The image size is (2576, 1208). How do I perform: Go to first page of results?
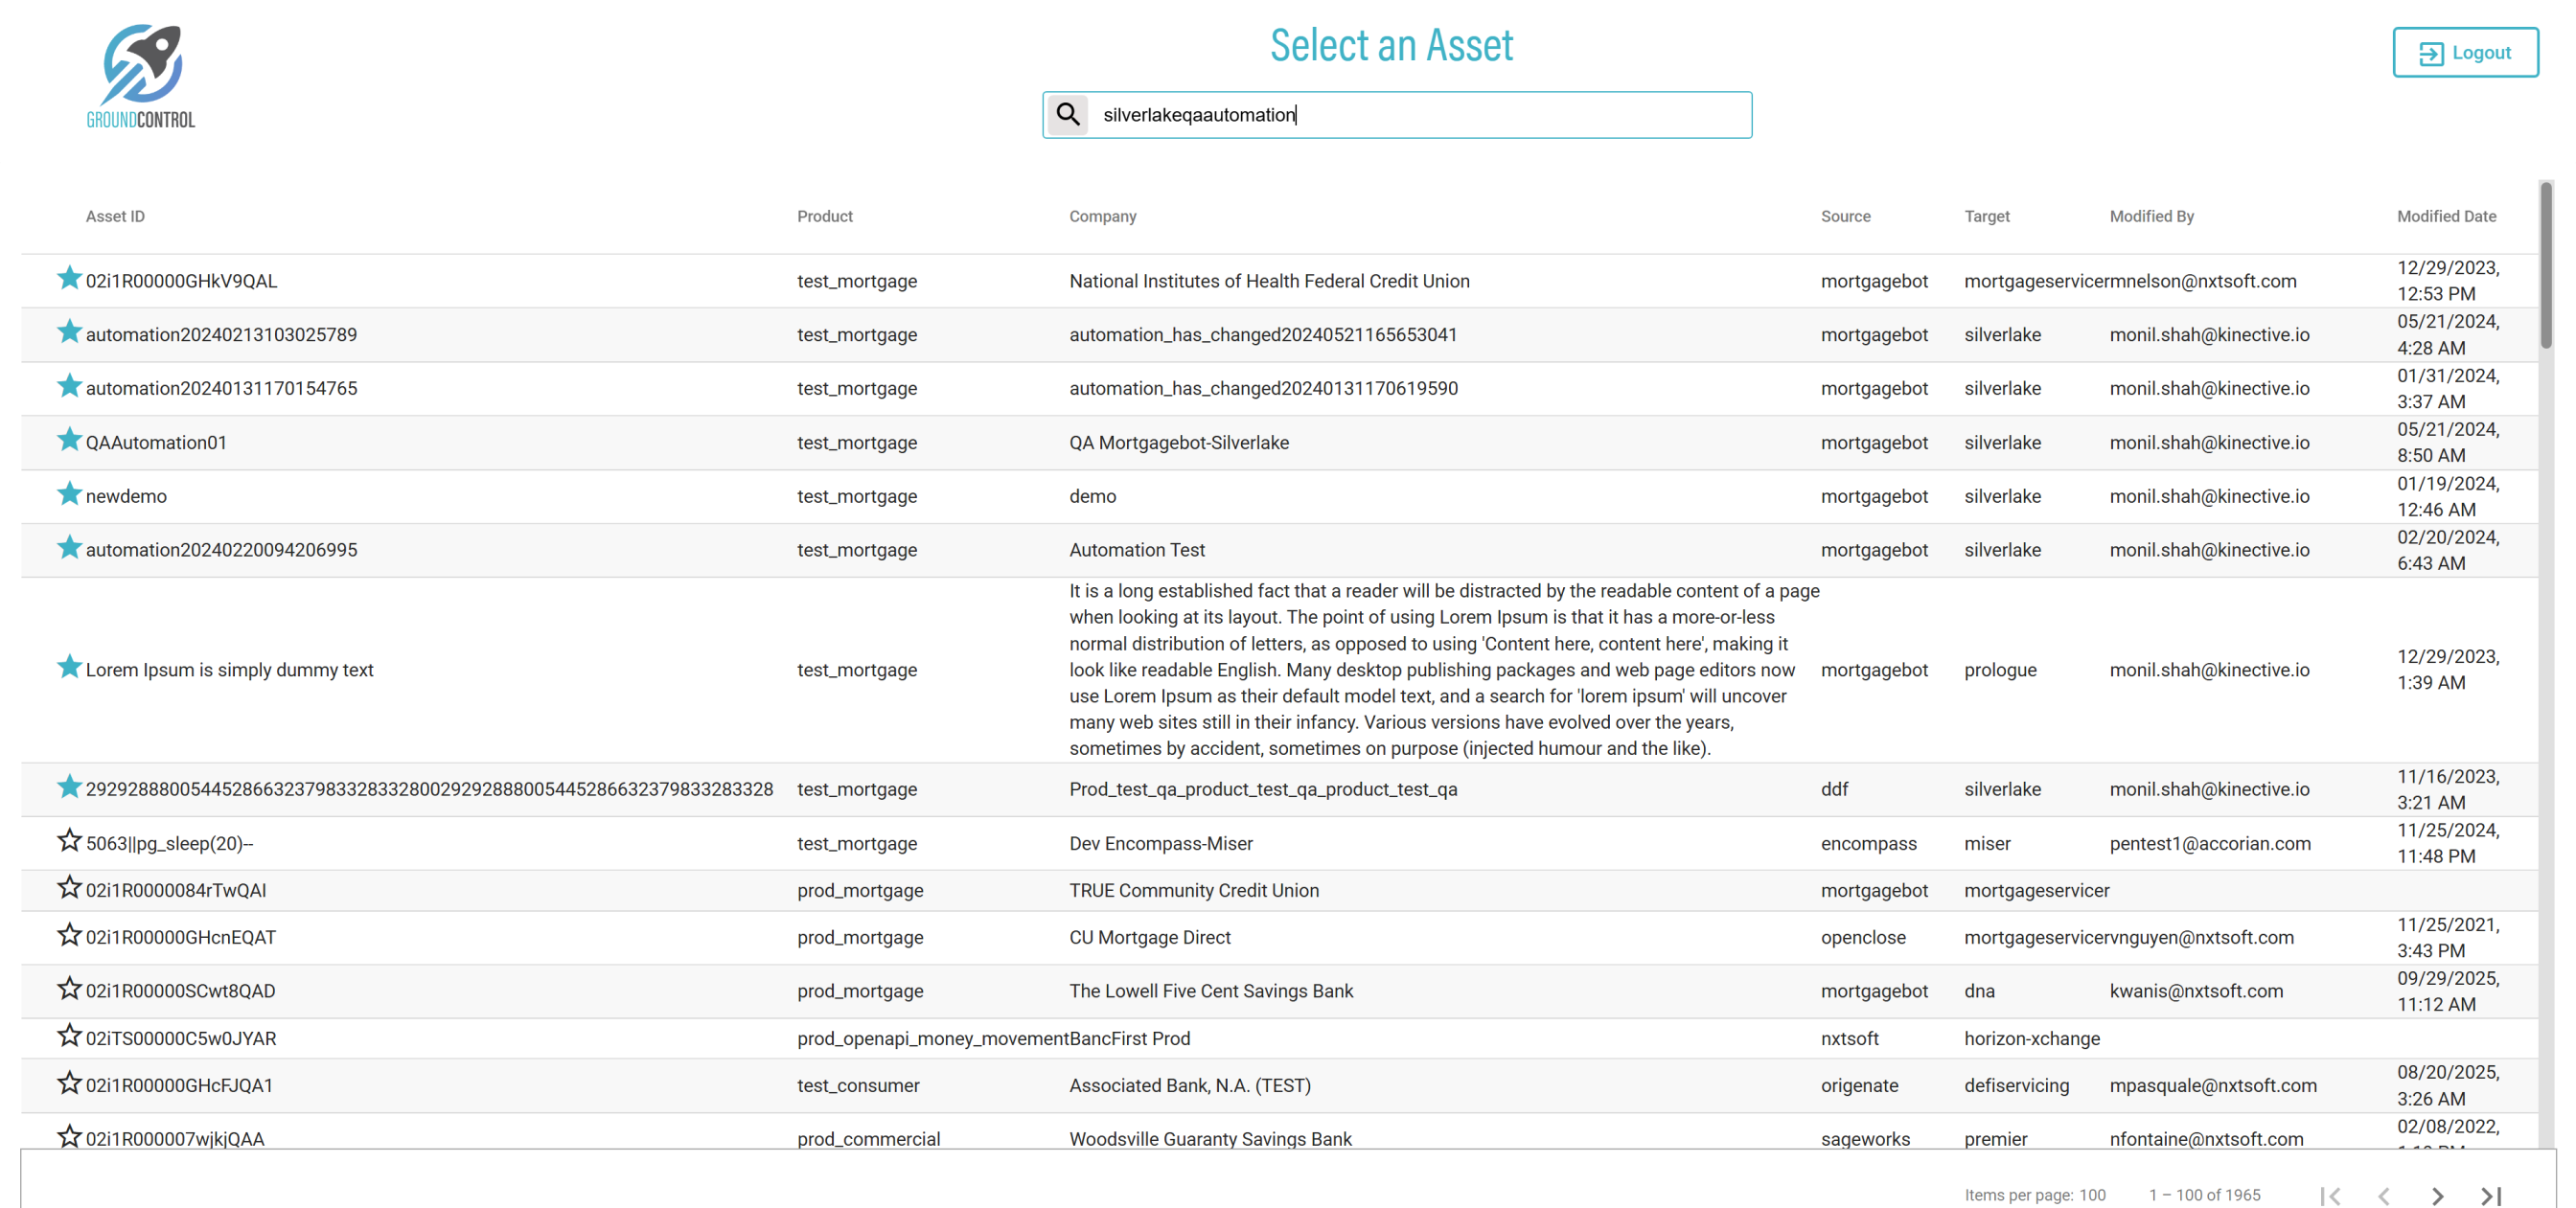(2330, 1195)
